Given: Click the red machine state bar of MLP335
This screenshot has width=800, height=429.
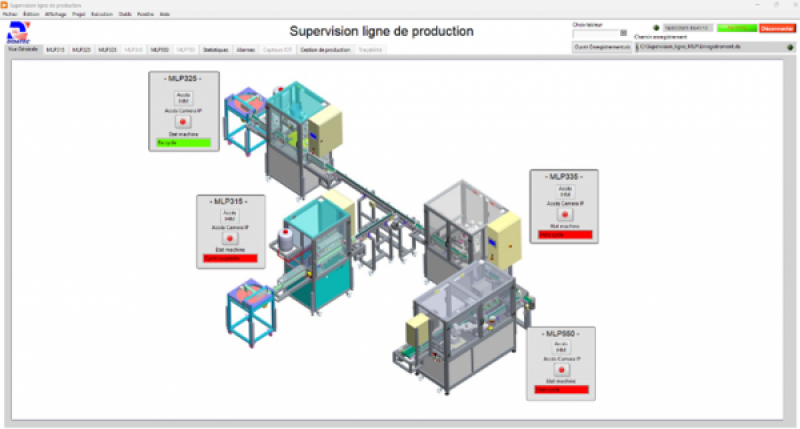Looking at the screenshot, I should 565,235.
